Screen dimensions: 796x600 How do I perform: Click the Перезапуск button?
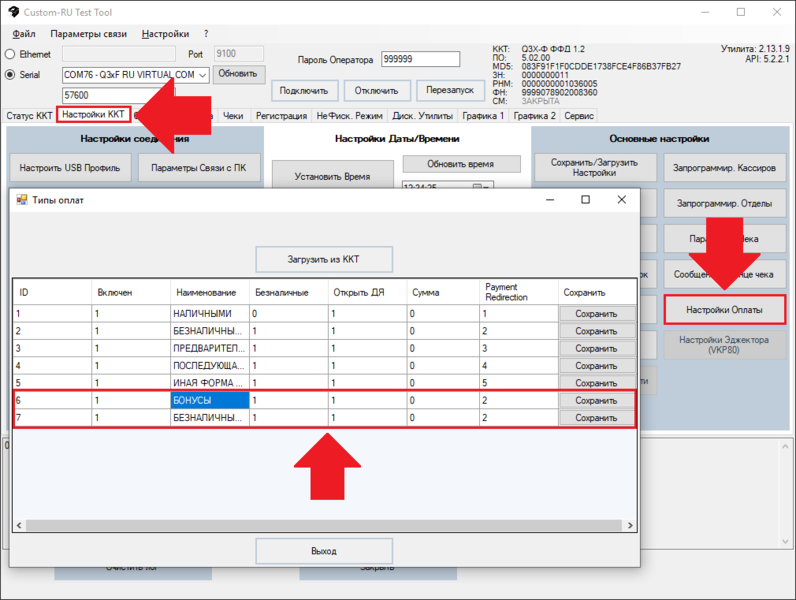click(x=451, y=90)
